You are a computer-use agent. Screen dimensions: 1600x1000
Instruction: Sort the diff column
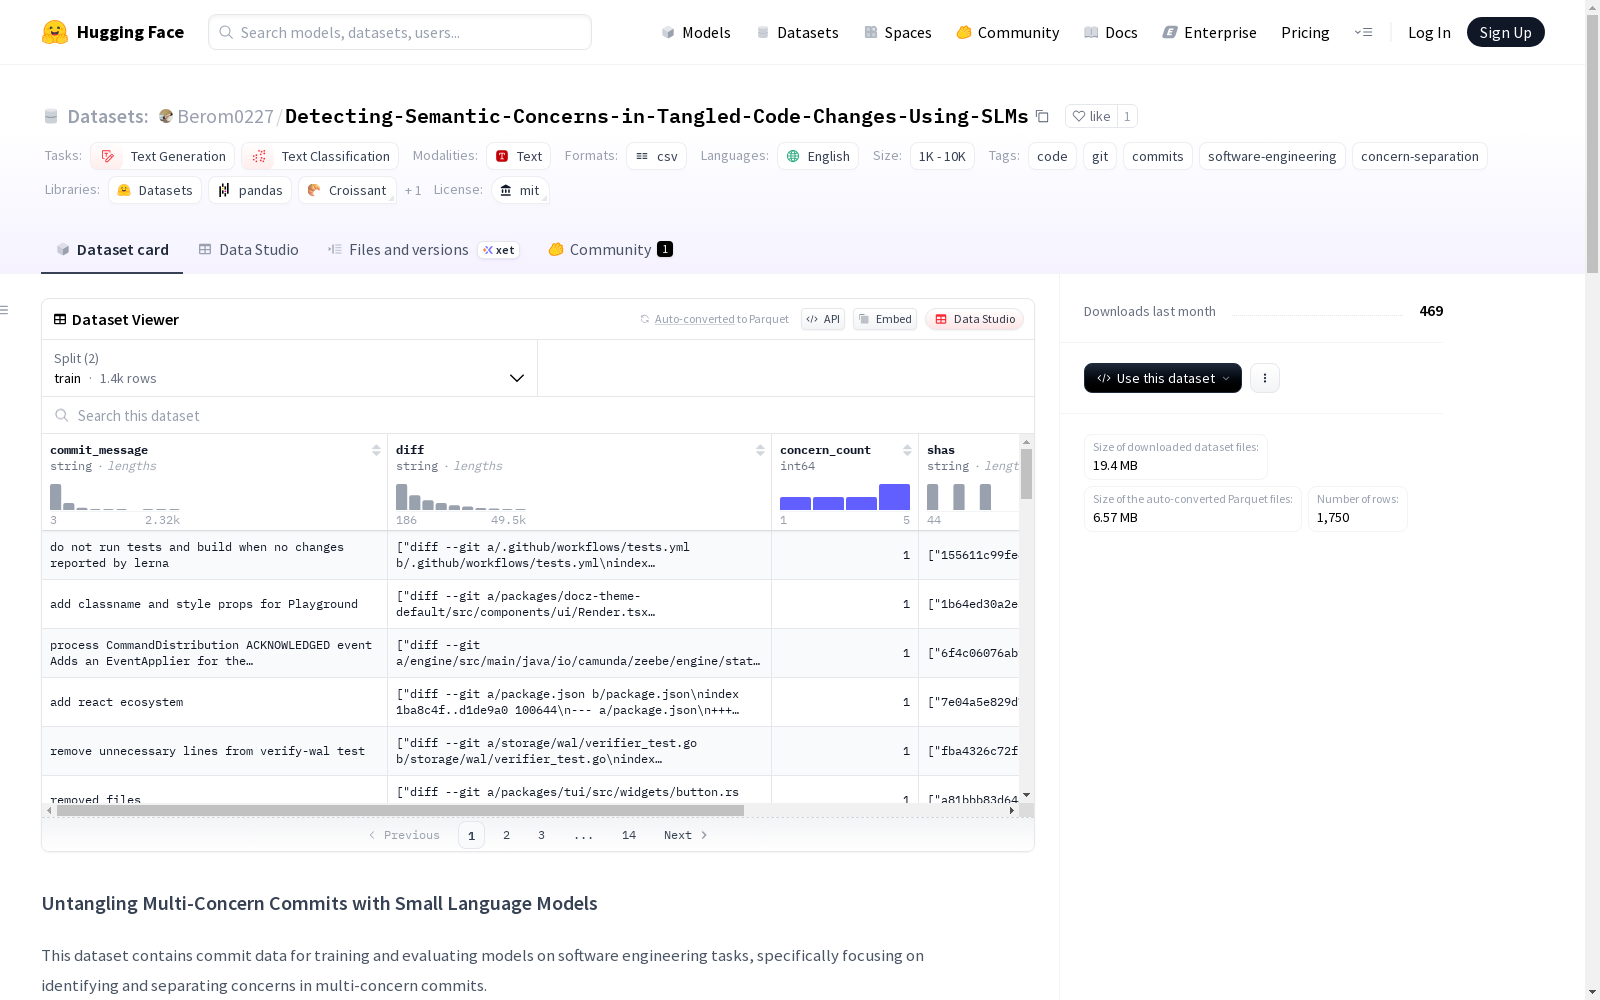[x=760, y=450]
